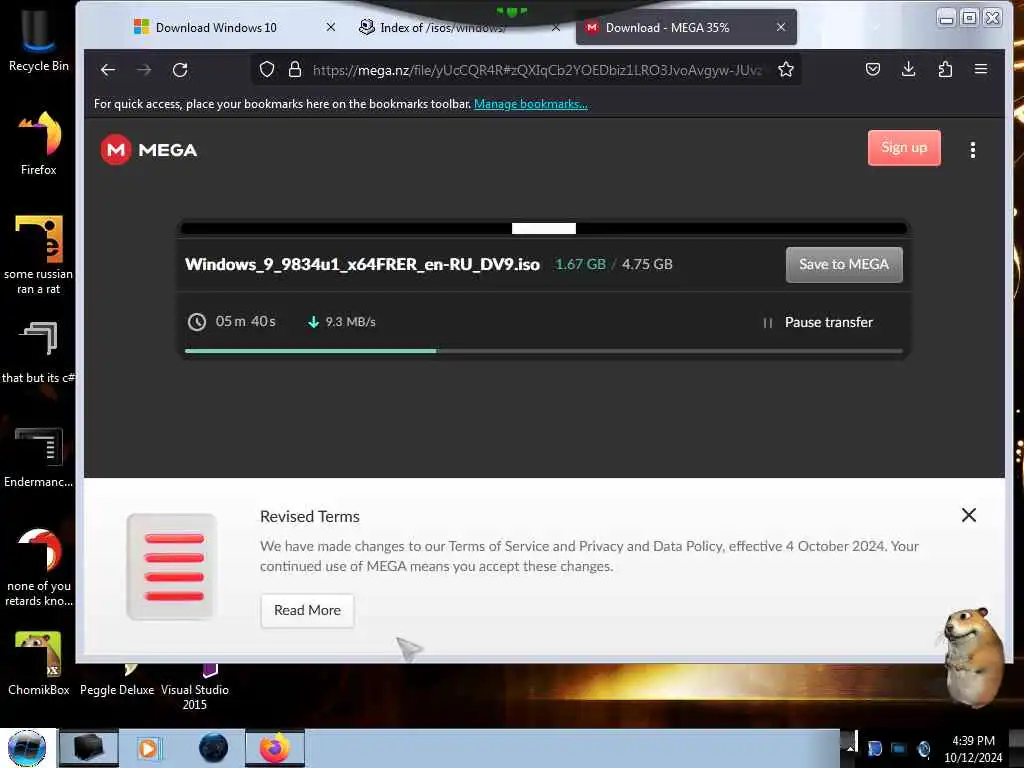
Task: Click the 05 m 40 s time remaining
Action: (x=246, y=322)
